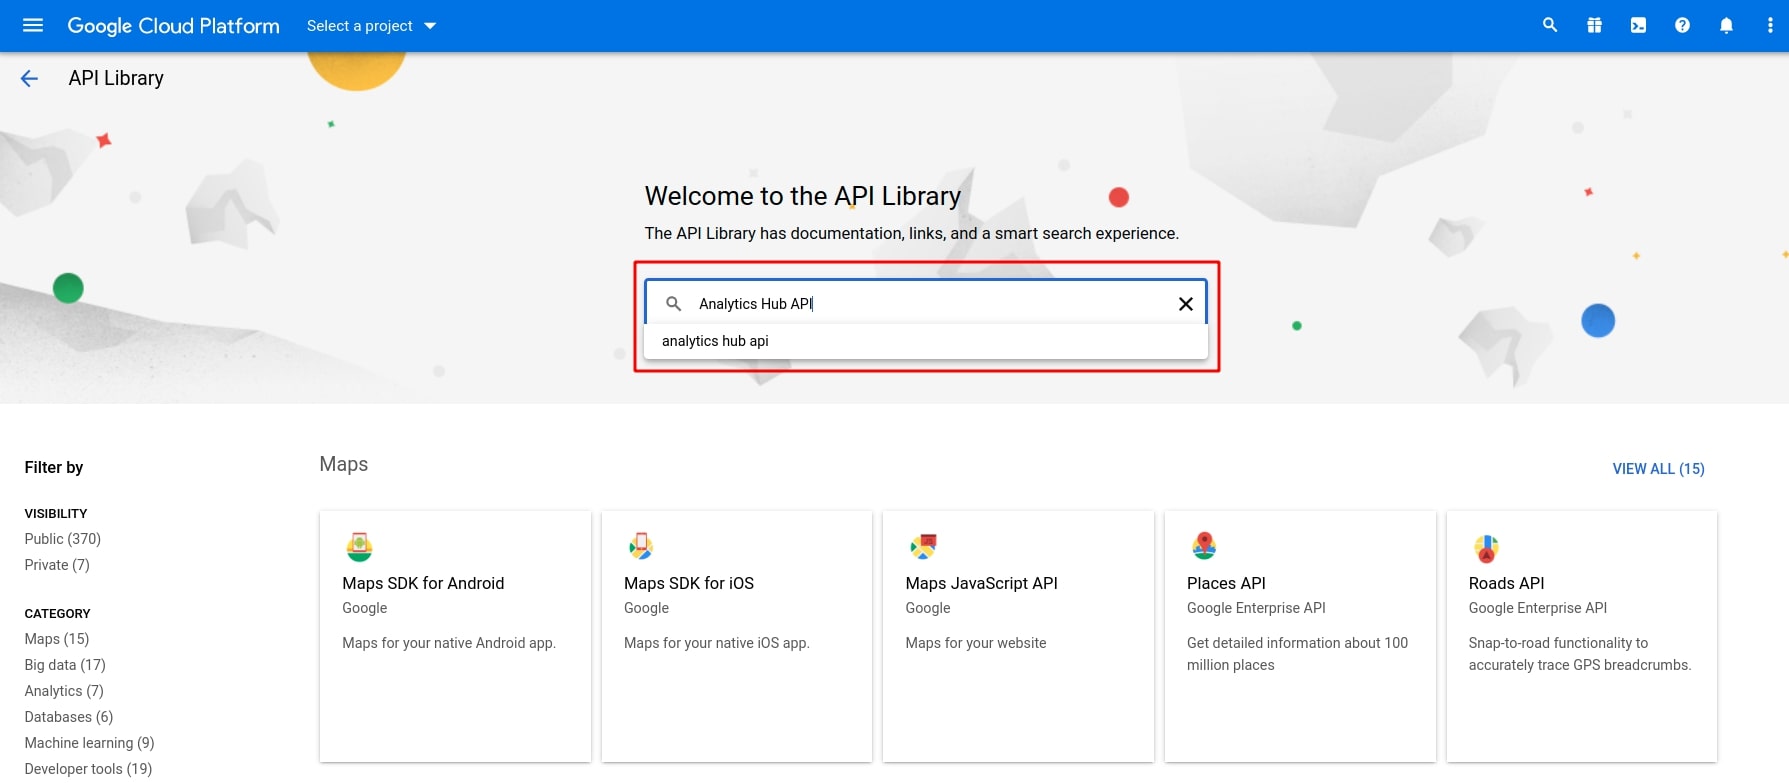Screen dimensions: 1789x783
Task: Open the notifications bell
Action: [1726, 25]
